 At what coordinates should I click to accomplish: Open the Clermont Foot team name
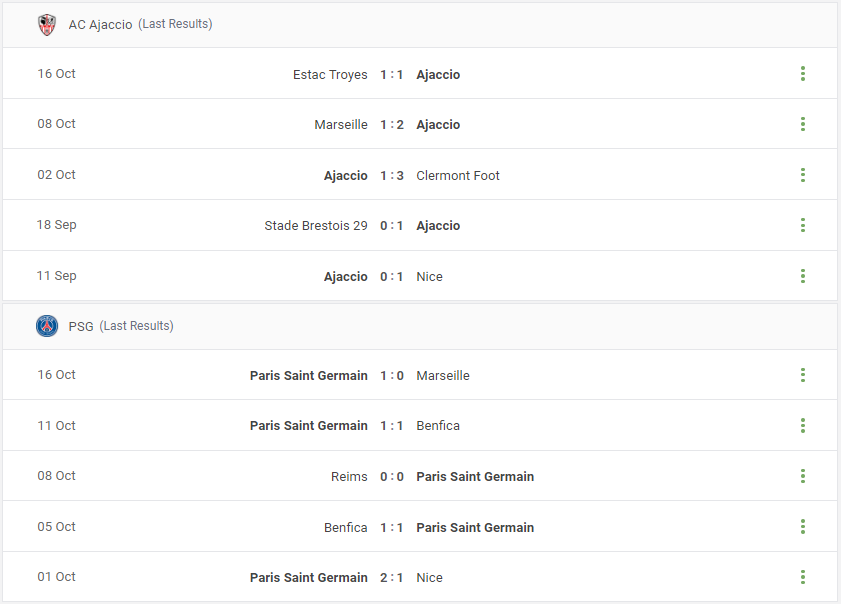(x=458, y=175)
